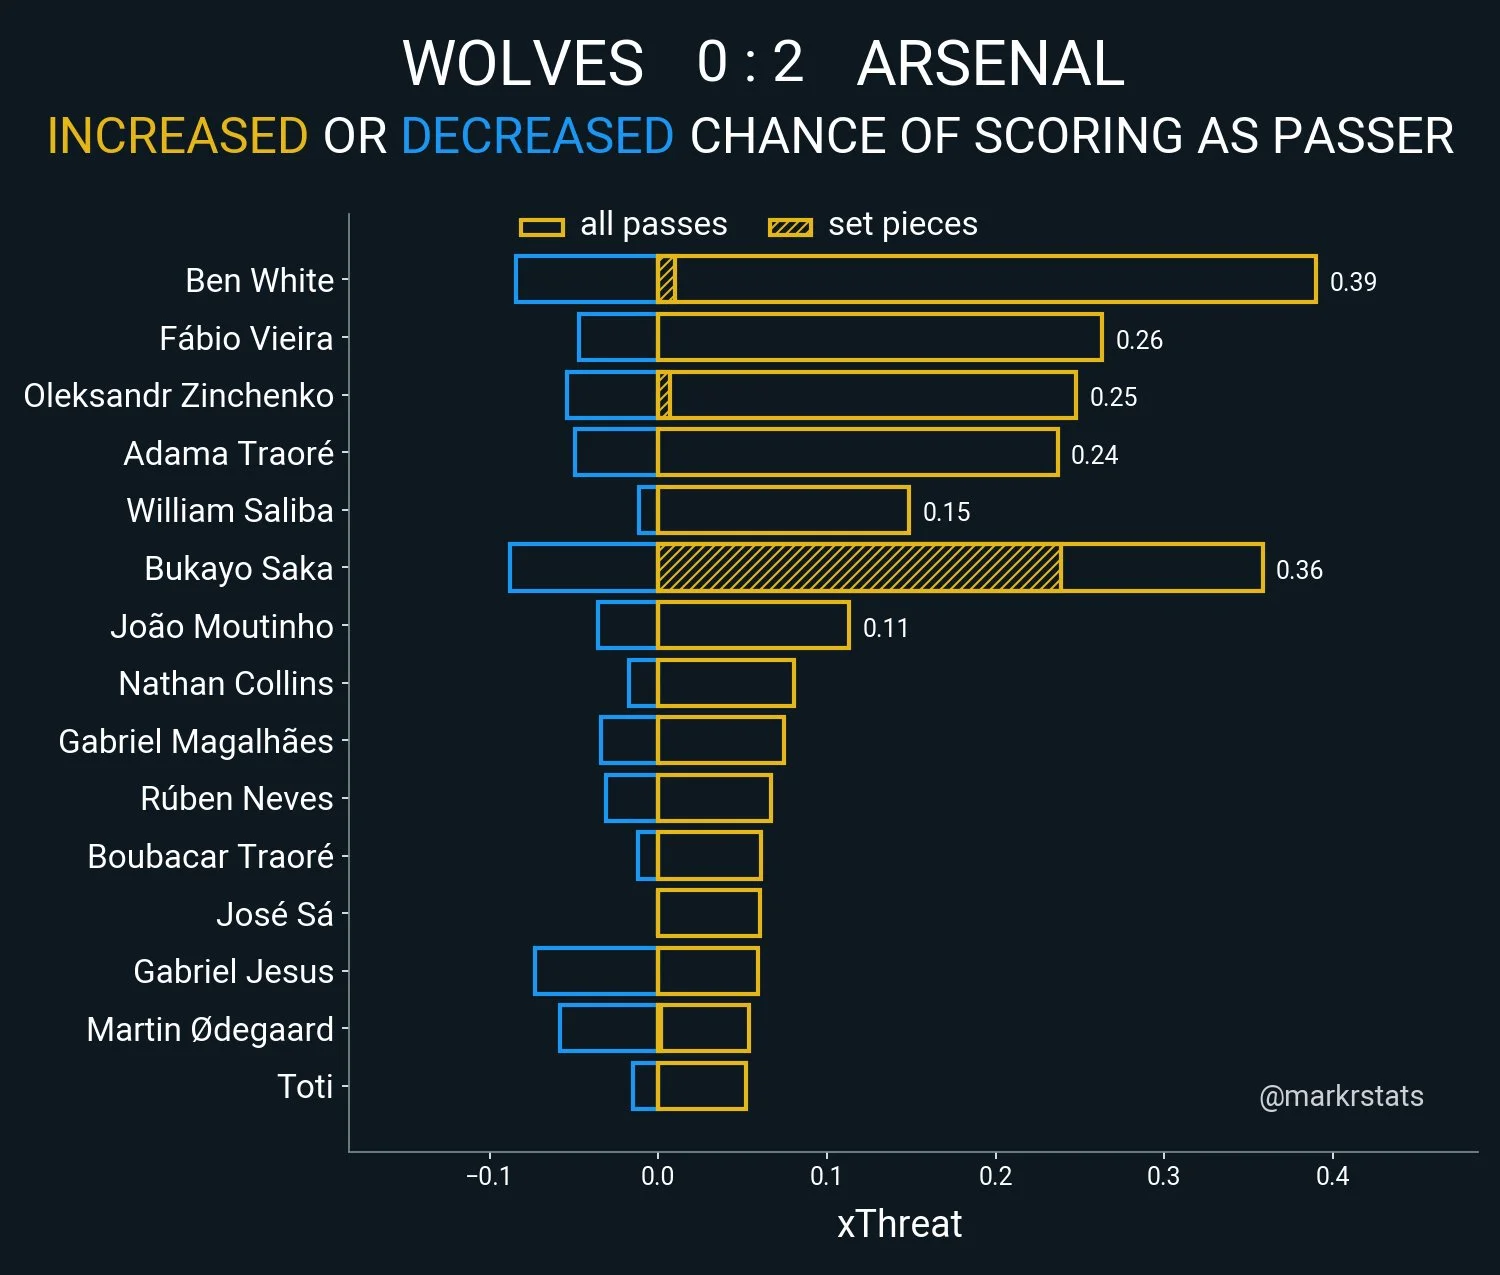Viewport: 1500px width, 1275px height.
Task: Select Ben White's blue decreased bar
Action: [586, 279]
